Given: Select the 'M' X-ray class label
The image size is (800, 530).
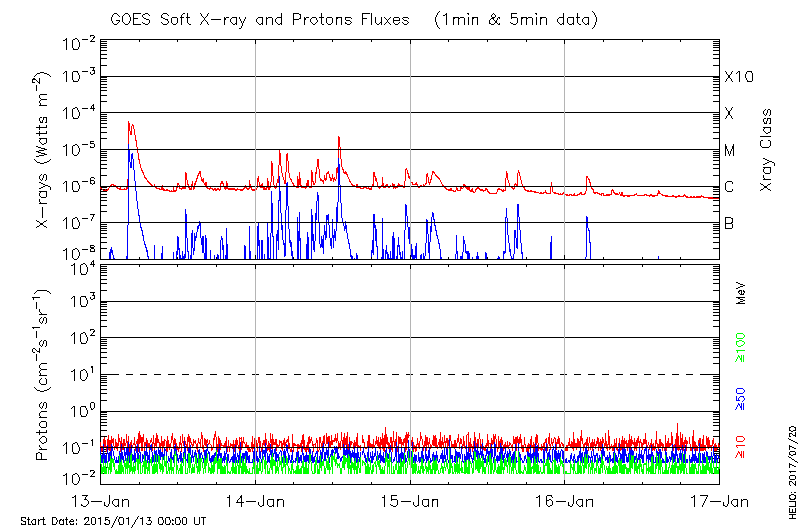Looking at the screenshot, I should pos(731,151).
